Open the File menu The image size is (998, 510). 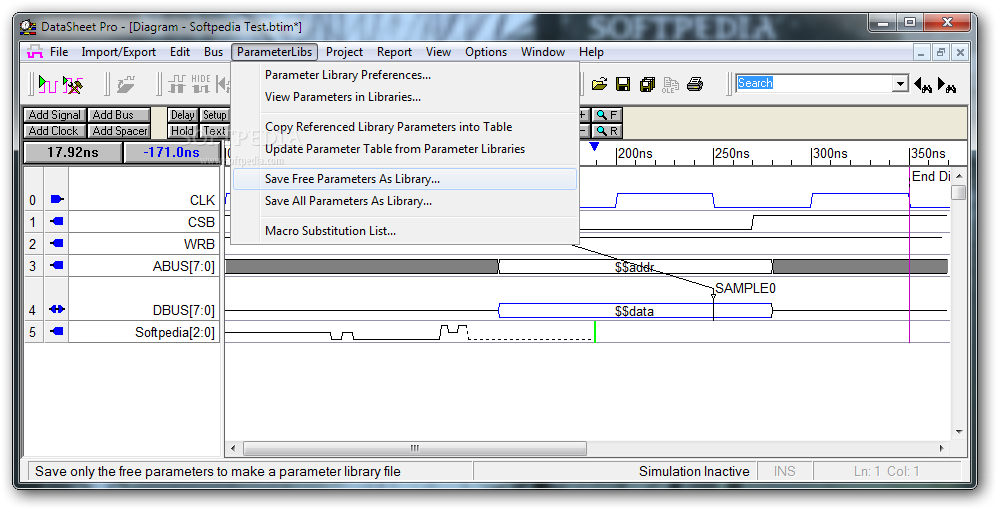[59, 52]
